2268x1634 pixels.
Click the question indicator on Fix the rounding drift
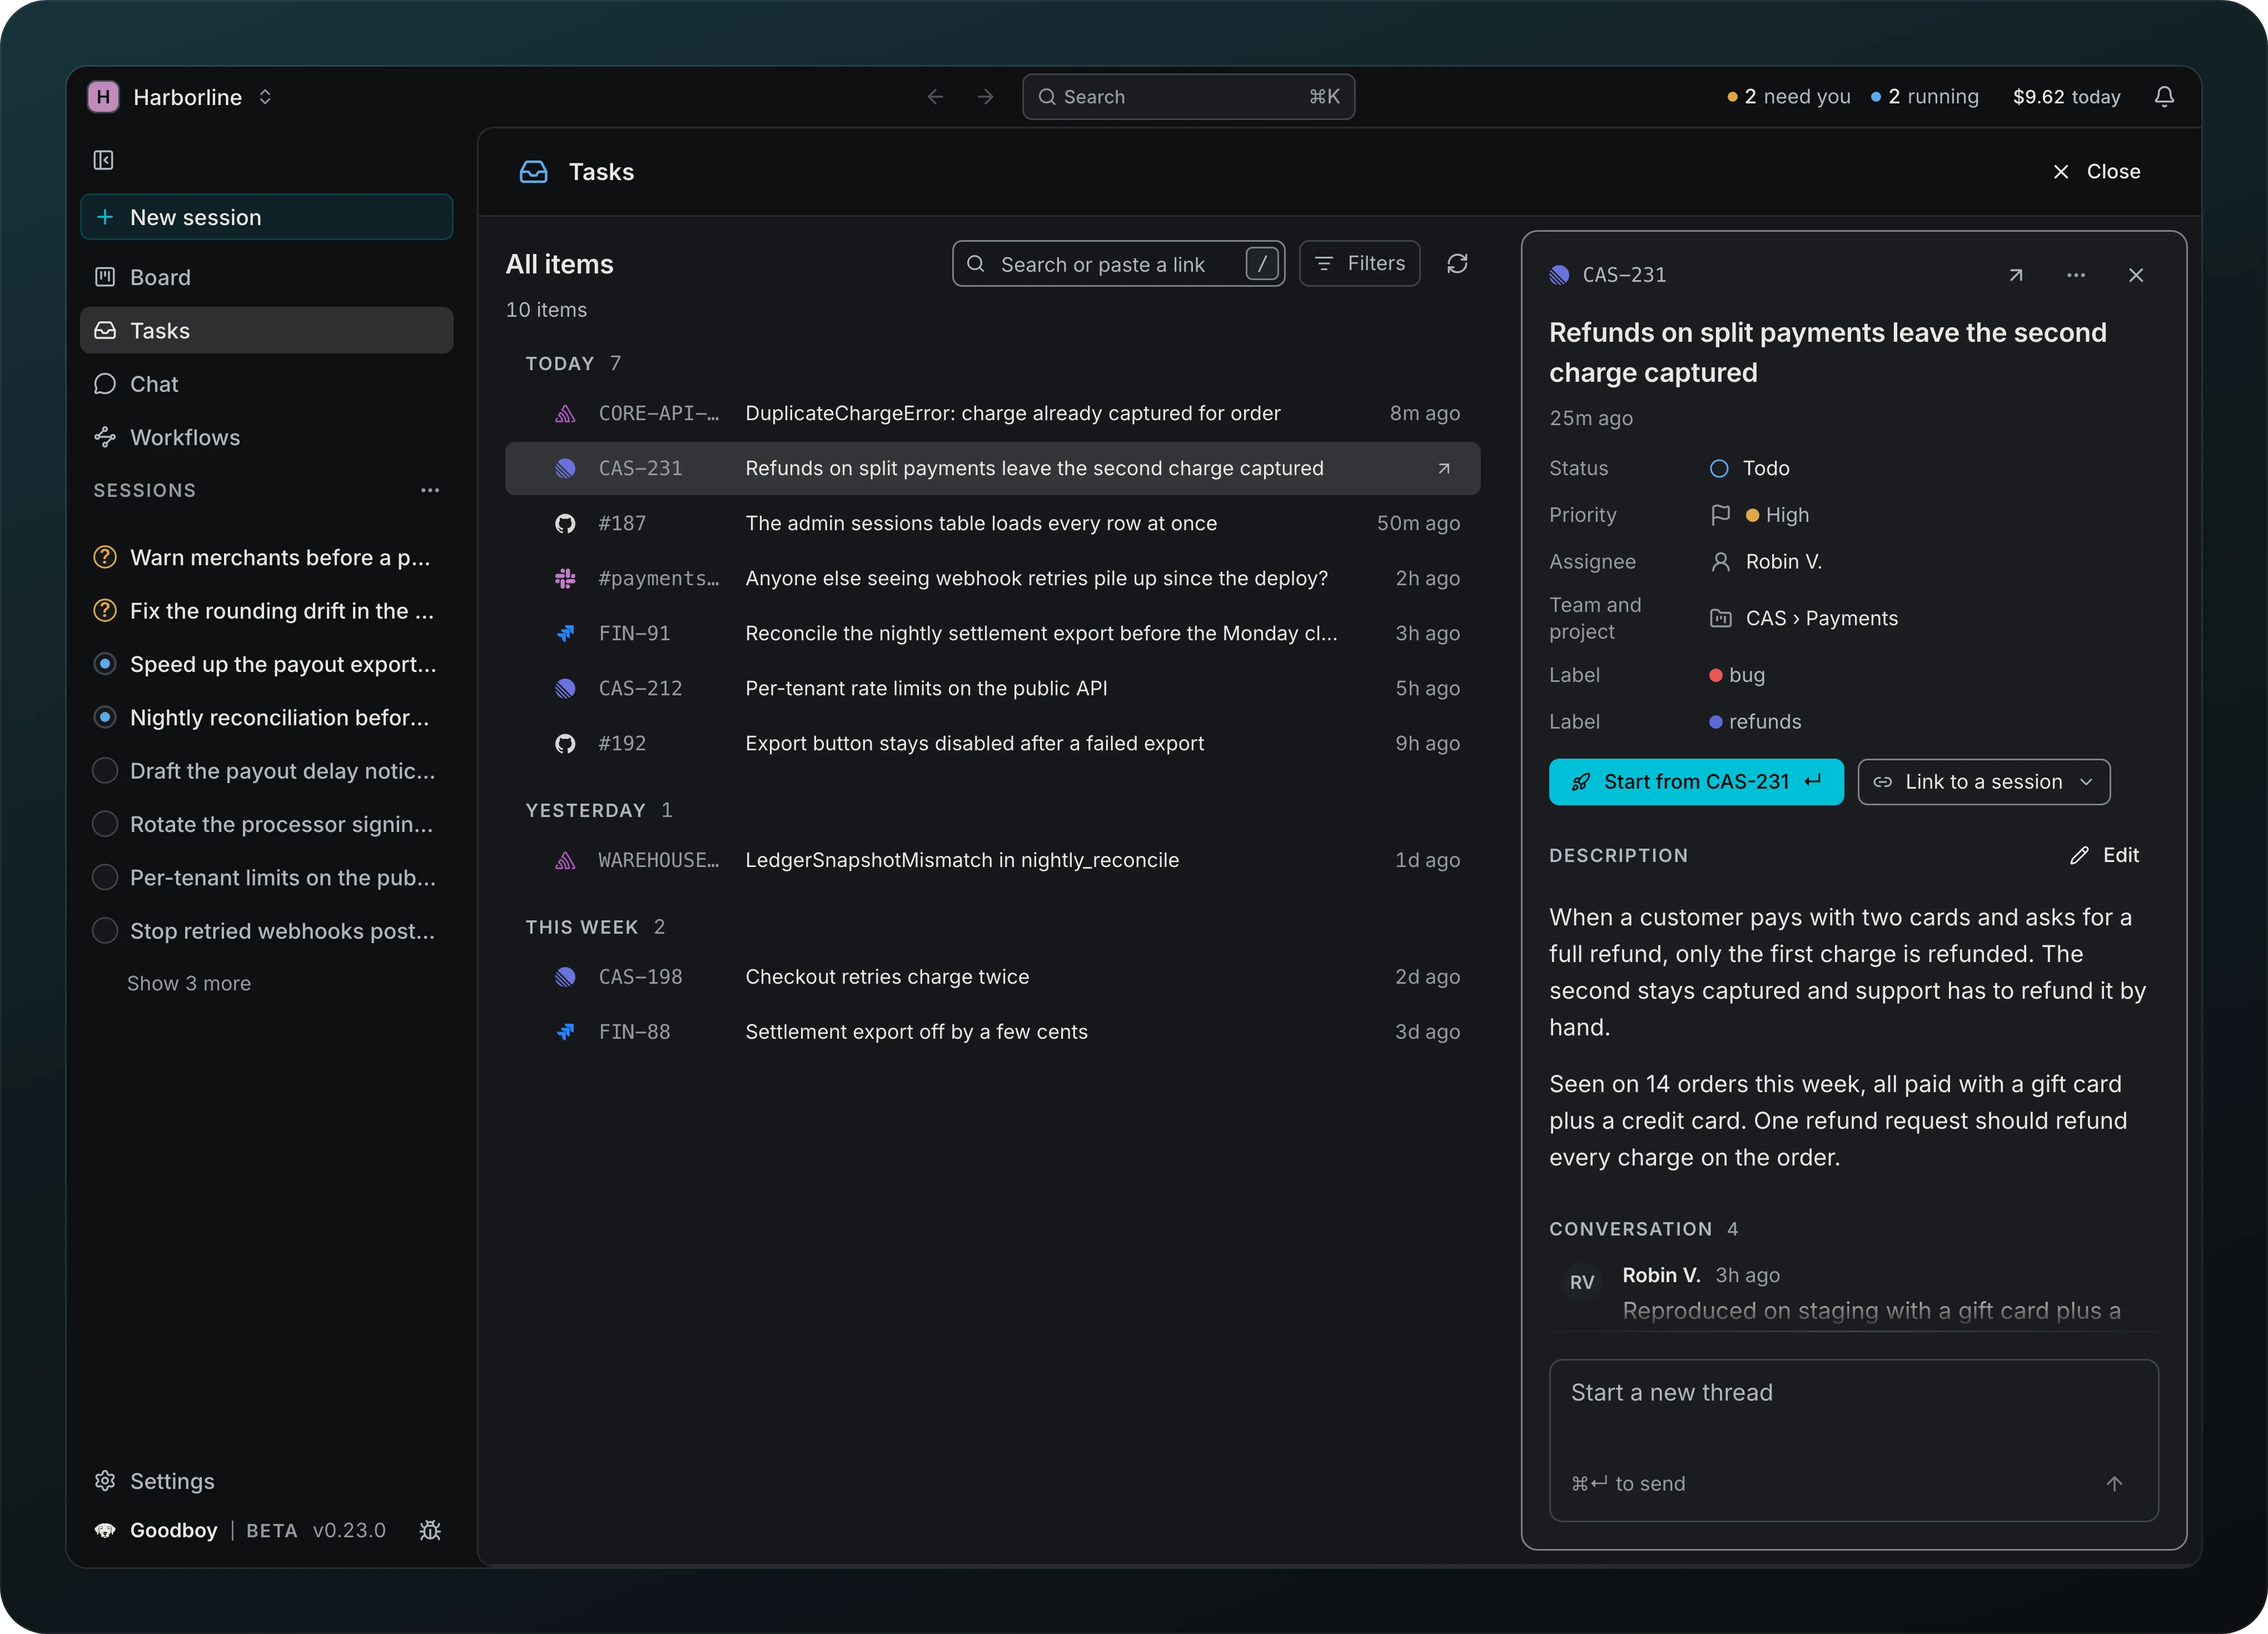[x=104, y=611]
